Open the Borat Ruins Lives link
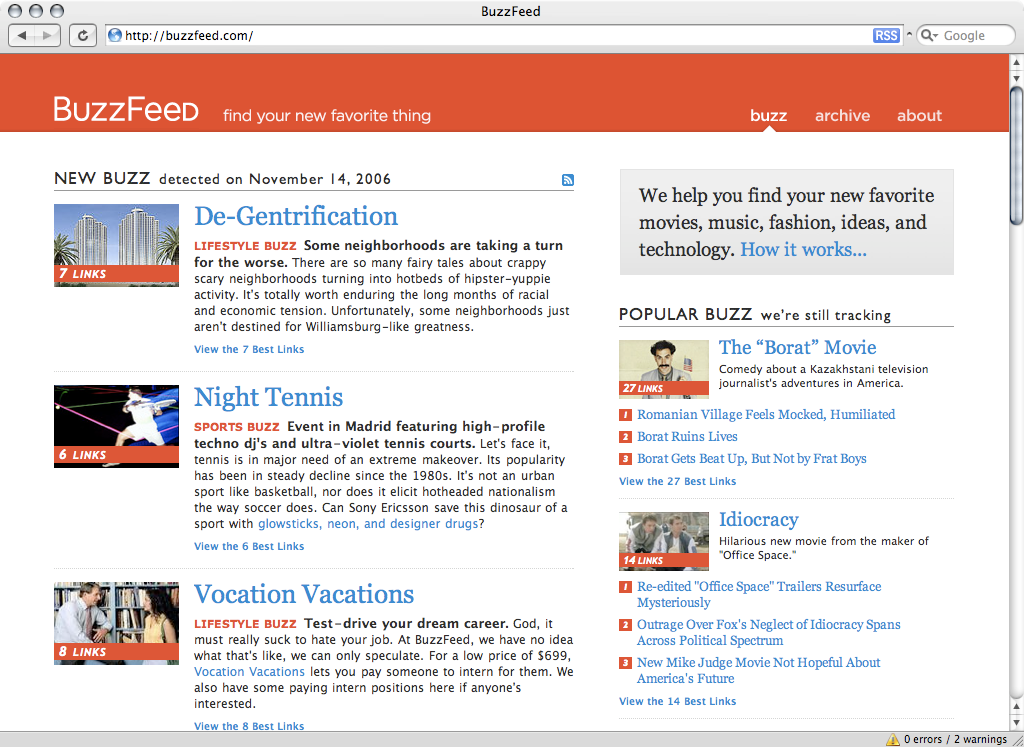 (687, 437)
